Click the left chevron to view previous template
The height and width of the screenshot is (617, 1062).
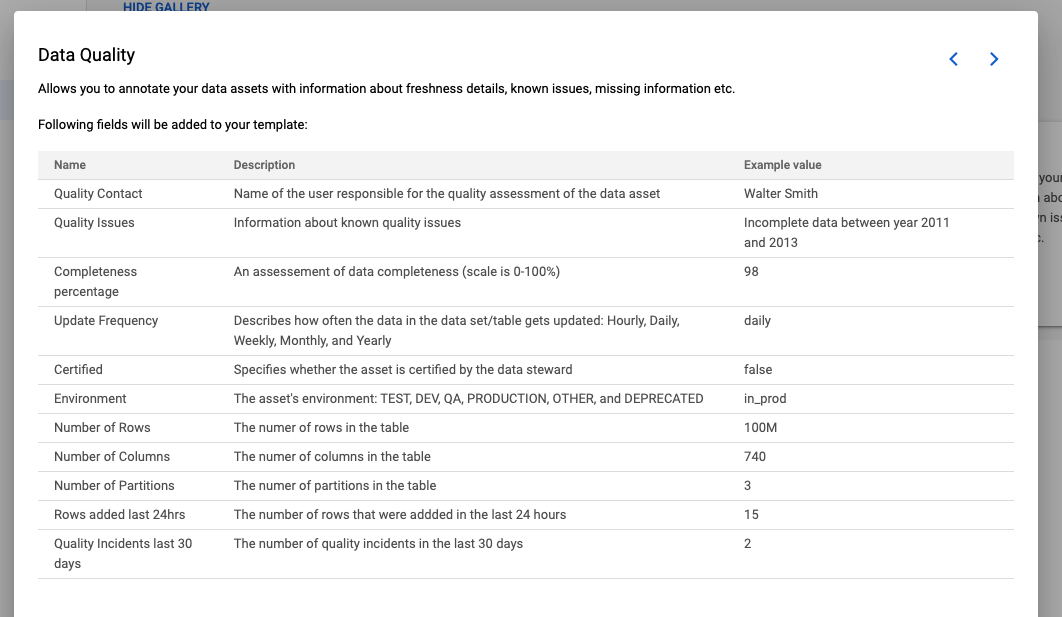pos(953,59)
